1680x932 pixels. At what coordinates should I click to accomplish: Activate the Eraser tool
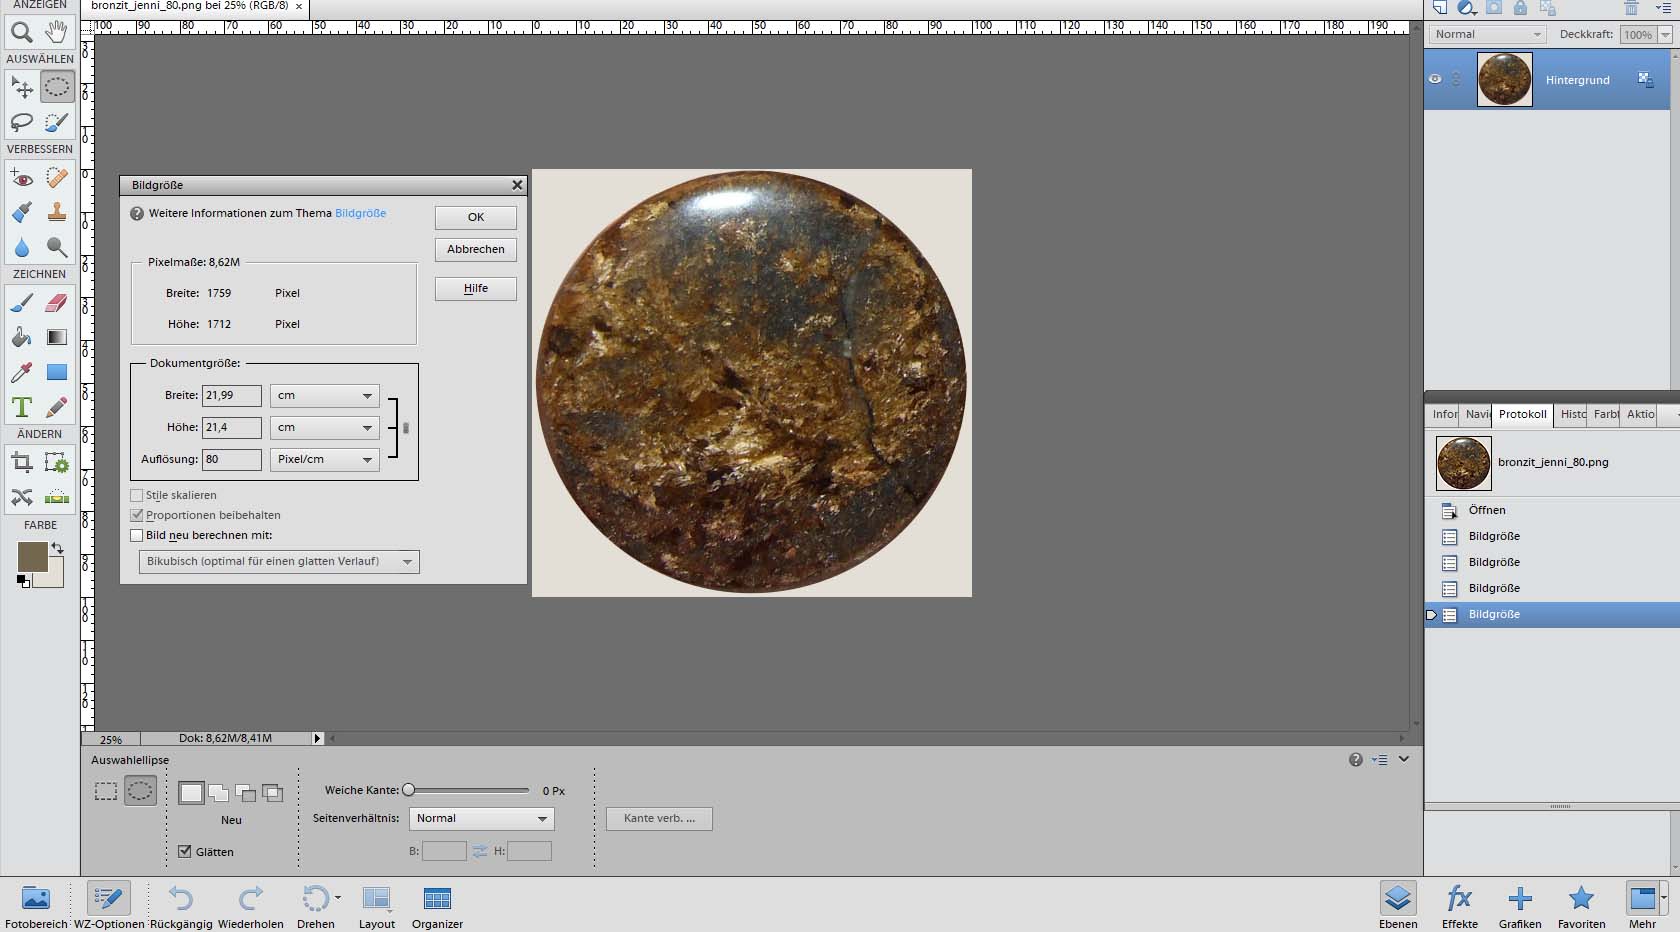57,302
